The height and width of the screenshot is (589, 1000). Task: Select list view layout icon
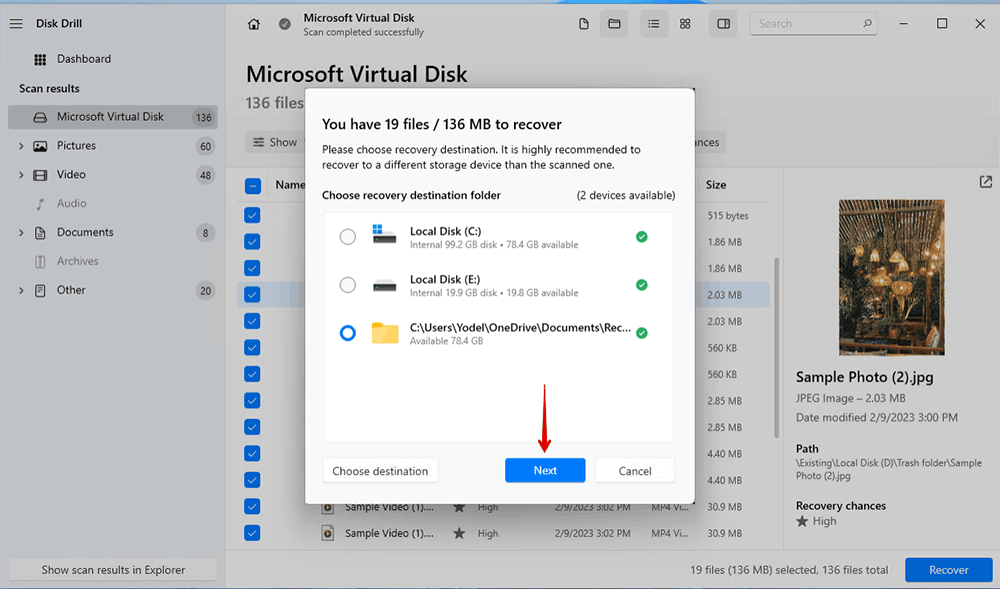(653, 24)
